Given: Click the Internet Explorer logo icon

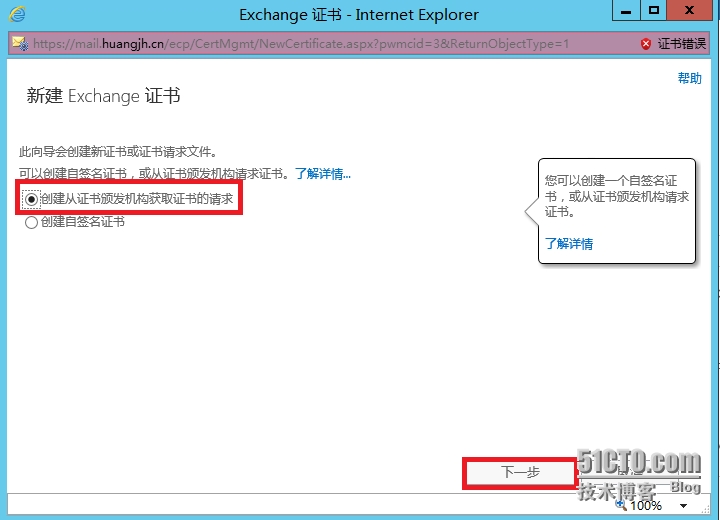Looking at the screenshot, I should 17,14.
